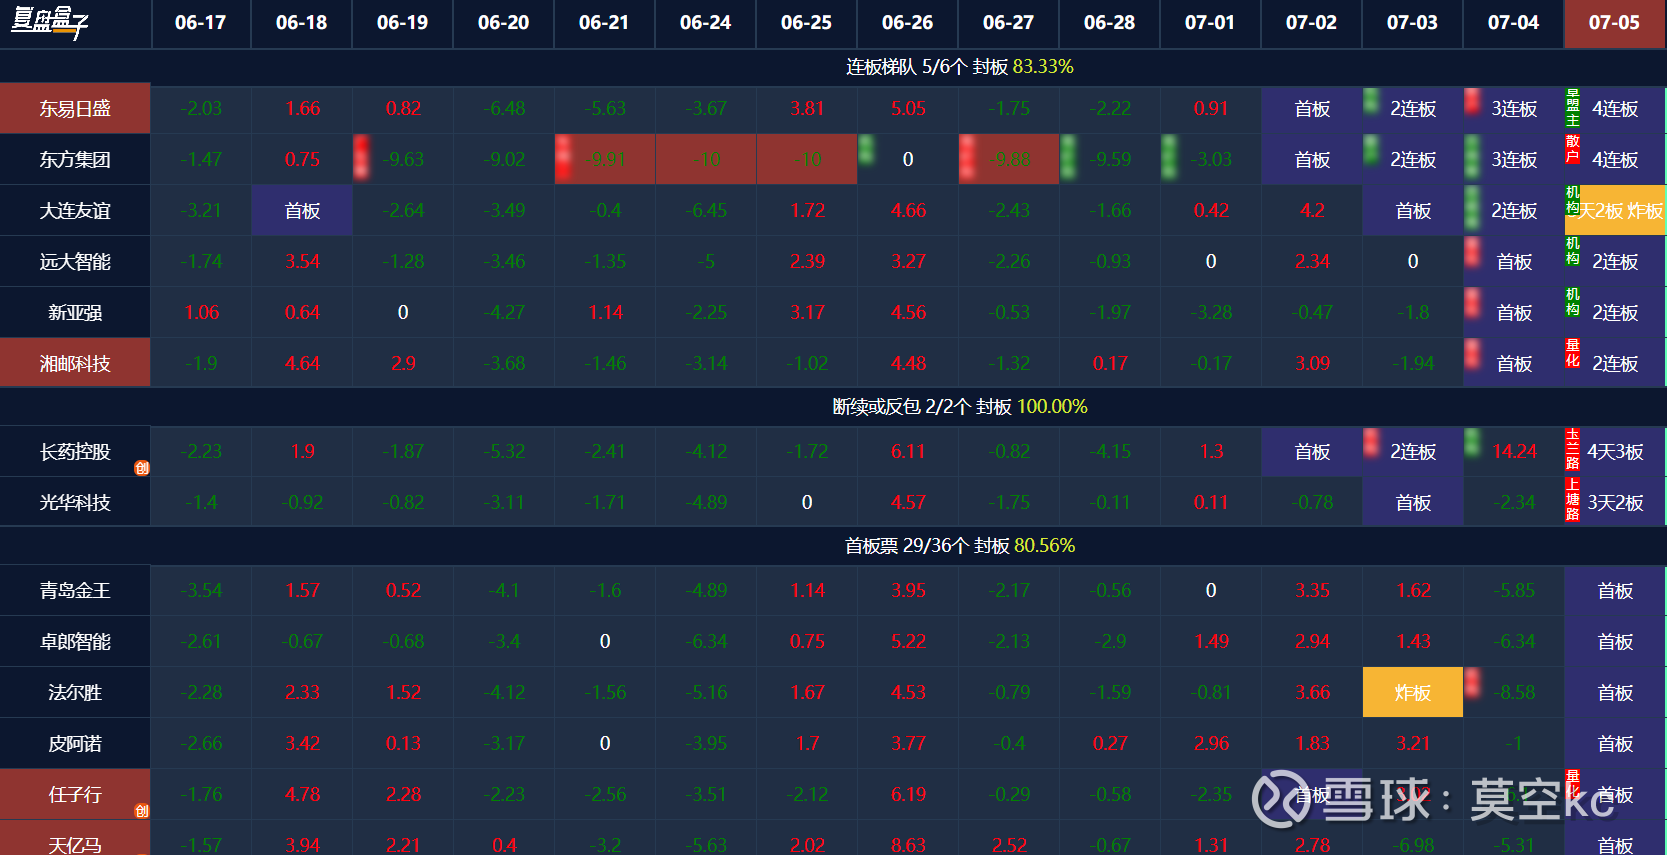1667x855 pixels.
Task: Click the red 玉兰路 tag for 长药控股
Action: click(x=1572, y=449)
